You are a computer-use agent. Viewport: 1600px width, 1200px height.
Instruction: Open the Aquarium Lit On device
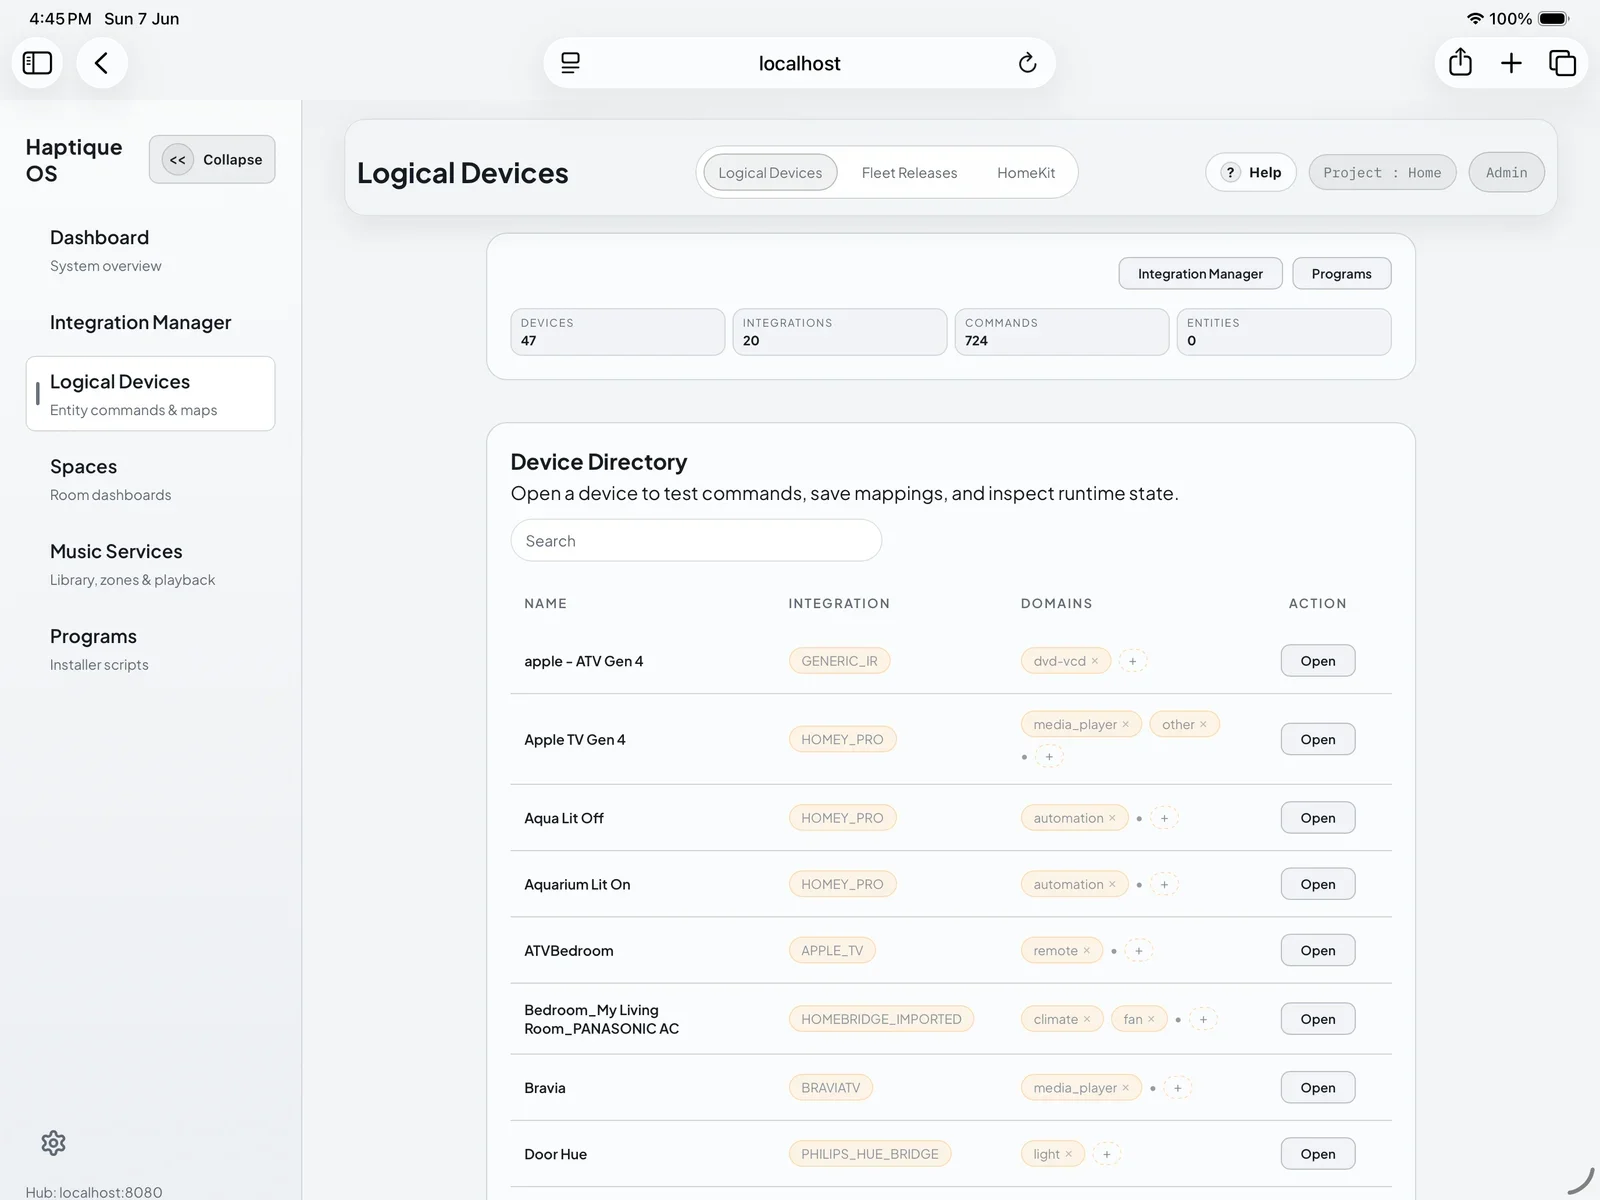[1318, 884]
